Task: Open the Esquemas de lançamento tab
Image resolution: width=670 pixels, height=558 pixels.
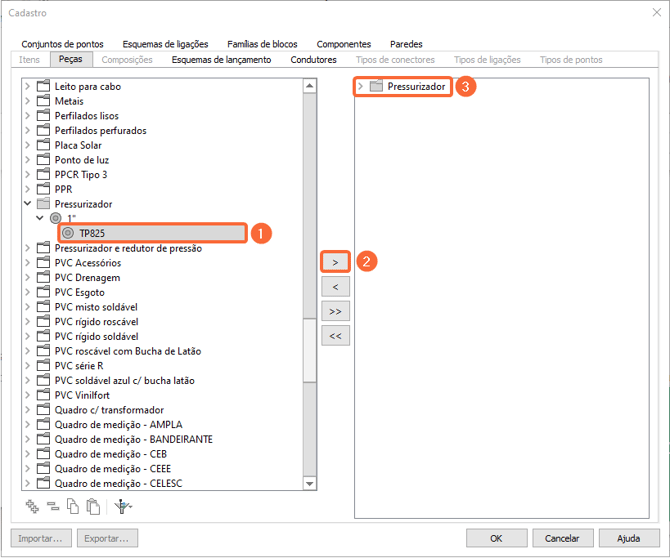Action: point(221,60)
